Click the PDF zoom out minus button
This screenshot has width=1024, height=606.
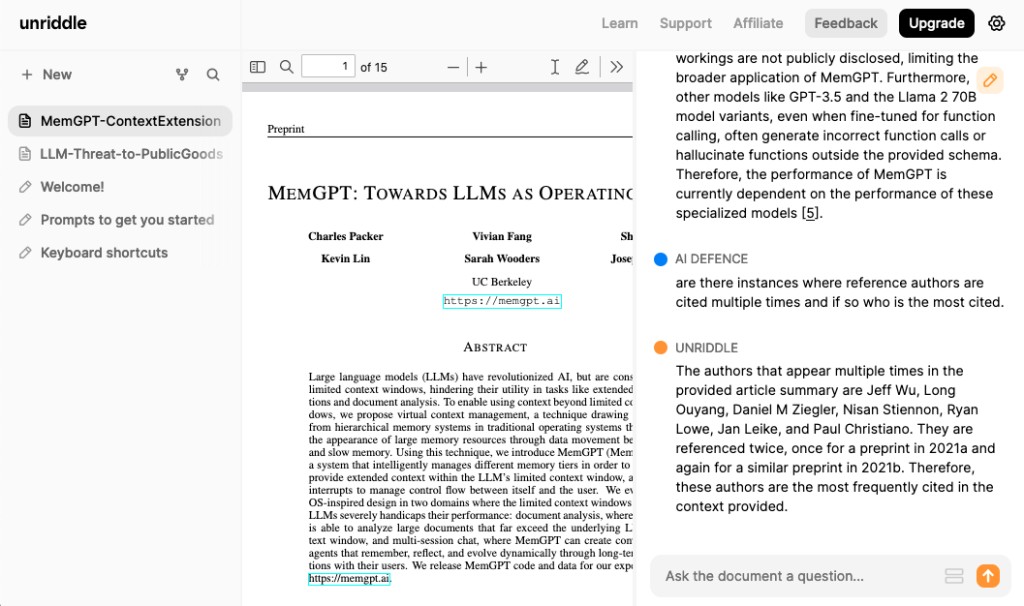453,67
